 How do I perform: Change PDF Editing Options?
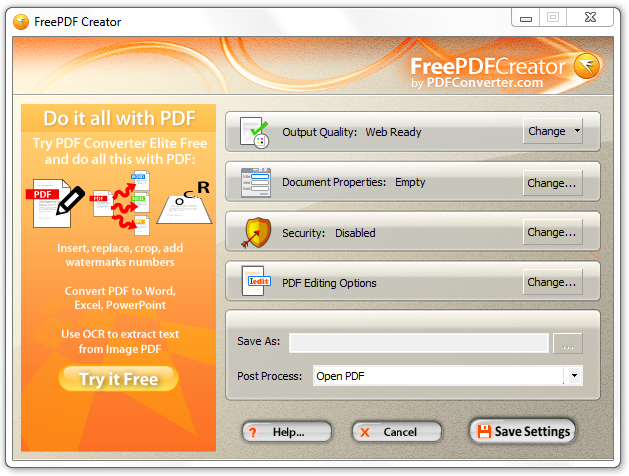552,282
